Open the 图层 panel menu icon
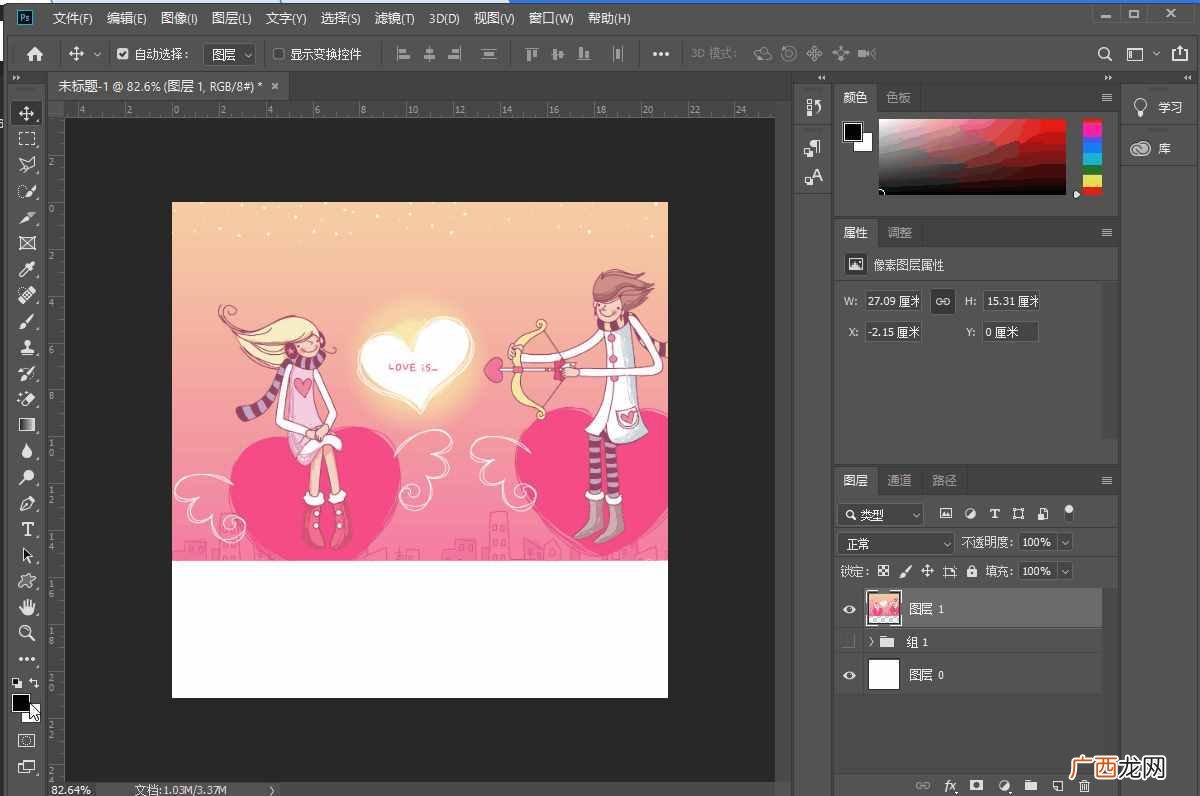 pos(1107,481)
